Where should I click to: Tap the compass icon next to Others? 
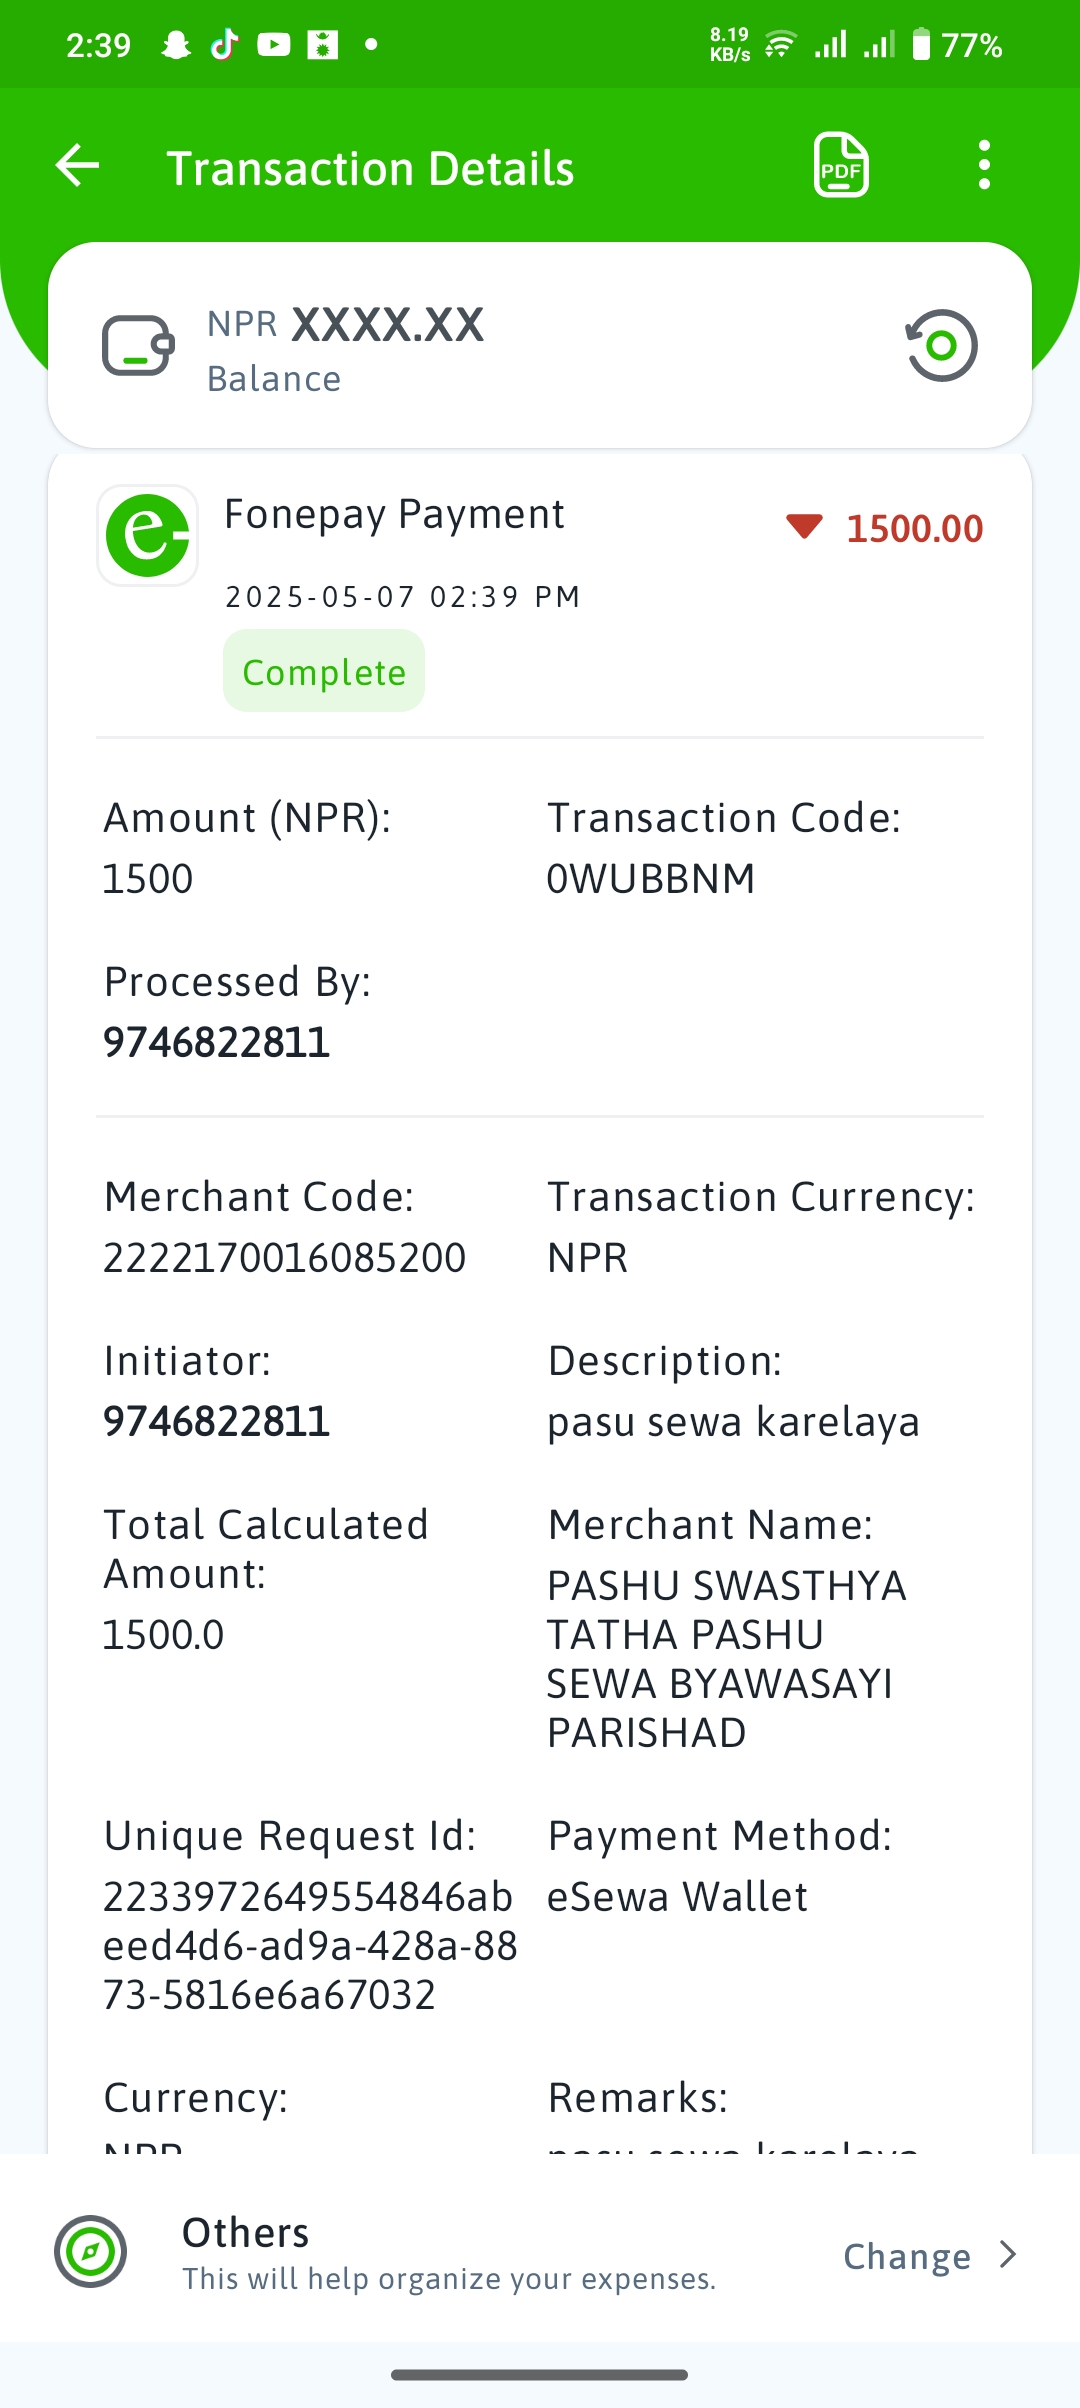(90, 2252)
